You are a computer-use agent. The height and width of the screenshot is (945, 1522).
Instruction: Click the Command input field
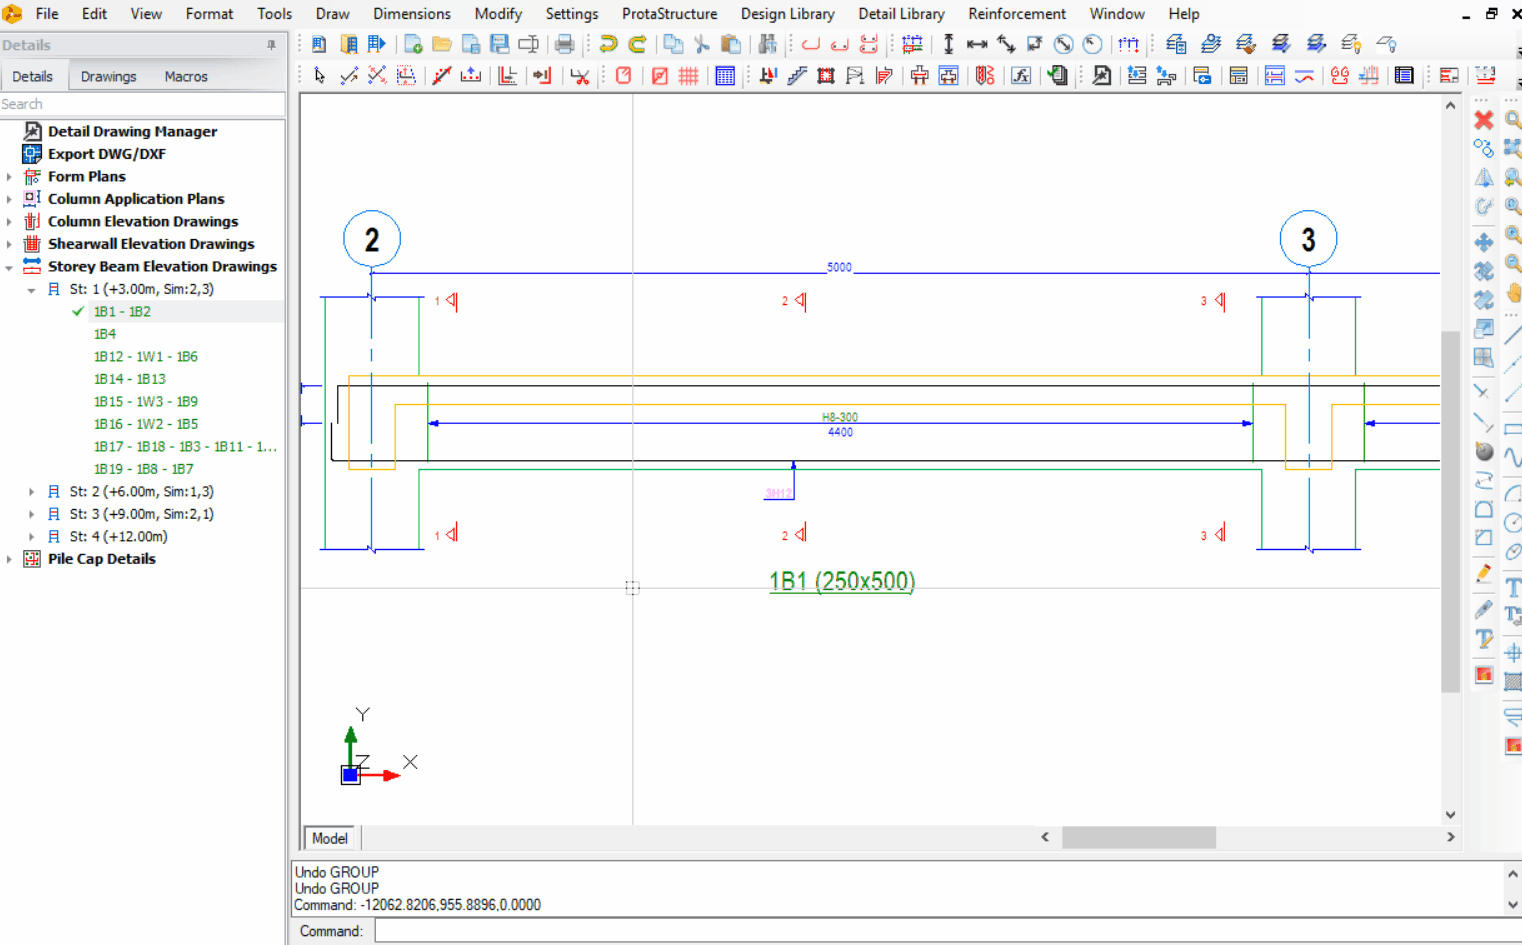947,931
